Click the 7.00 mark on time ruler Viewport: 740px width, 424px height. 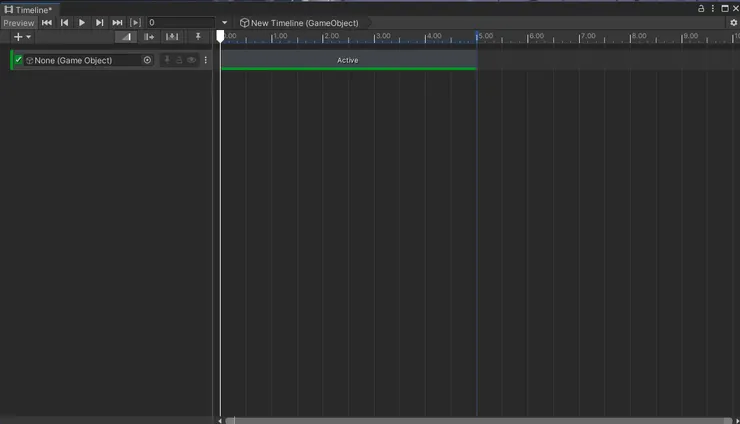588,36
